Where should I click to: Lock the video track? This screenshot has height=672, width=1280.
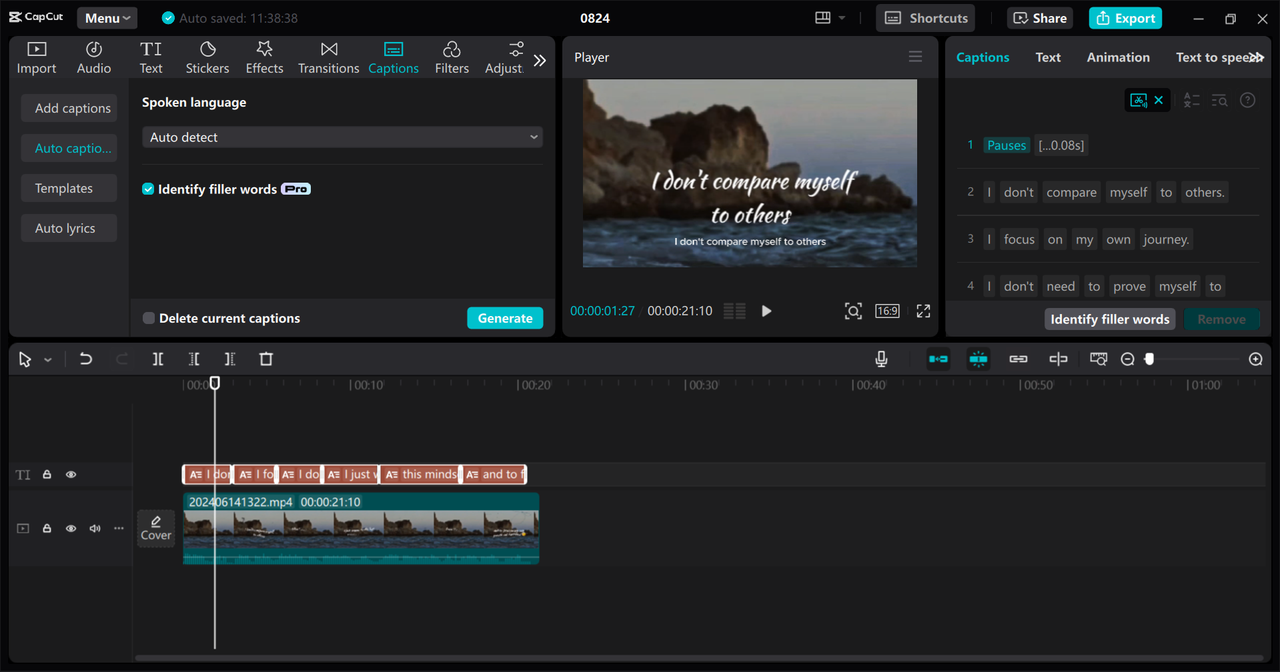47,528
